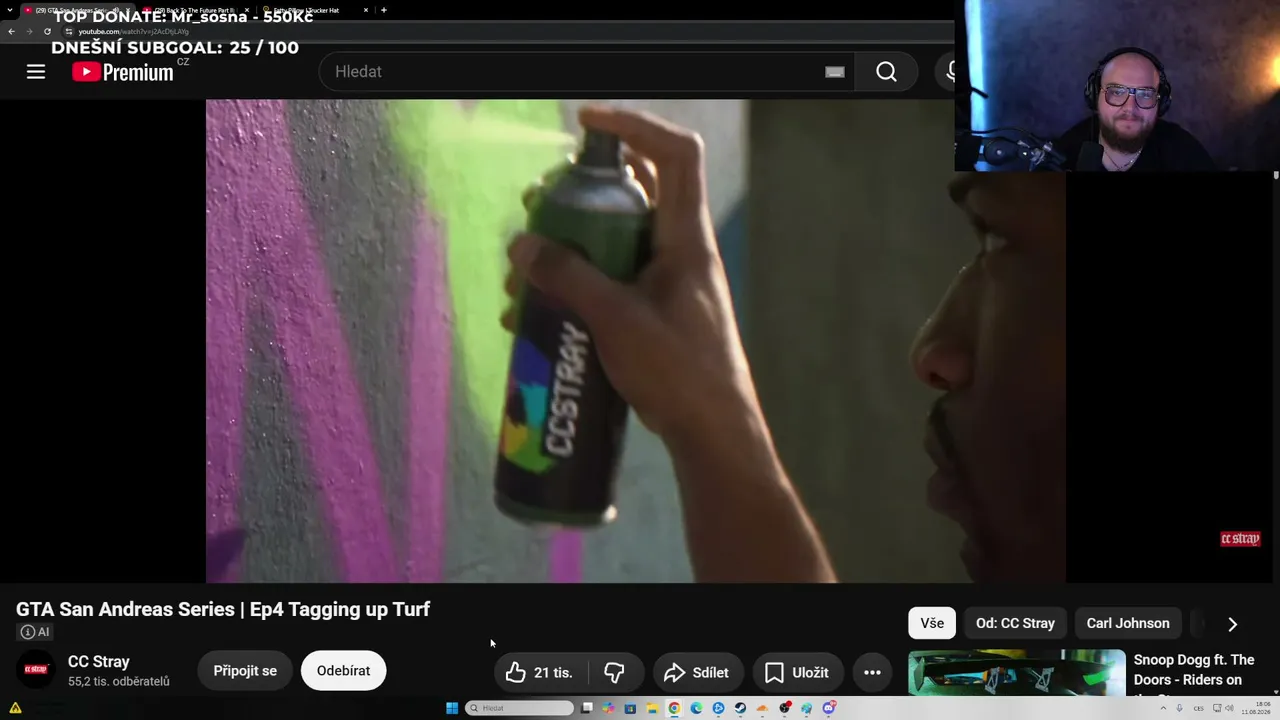
Task: Open the volume control in system tray
Action: pyautogui.click(x=1231, y=708)
